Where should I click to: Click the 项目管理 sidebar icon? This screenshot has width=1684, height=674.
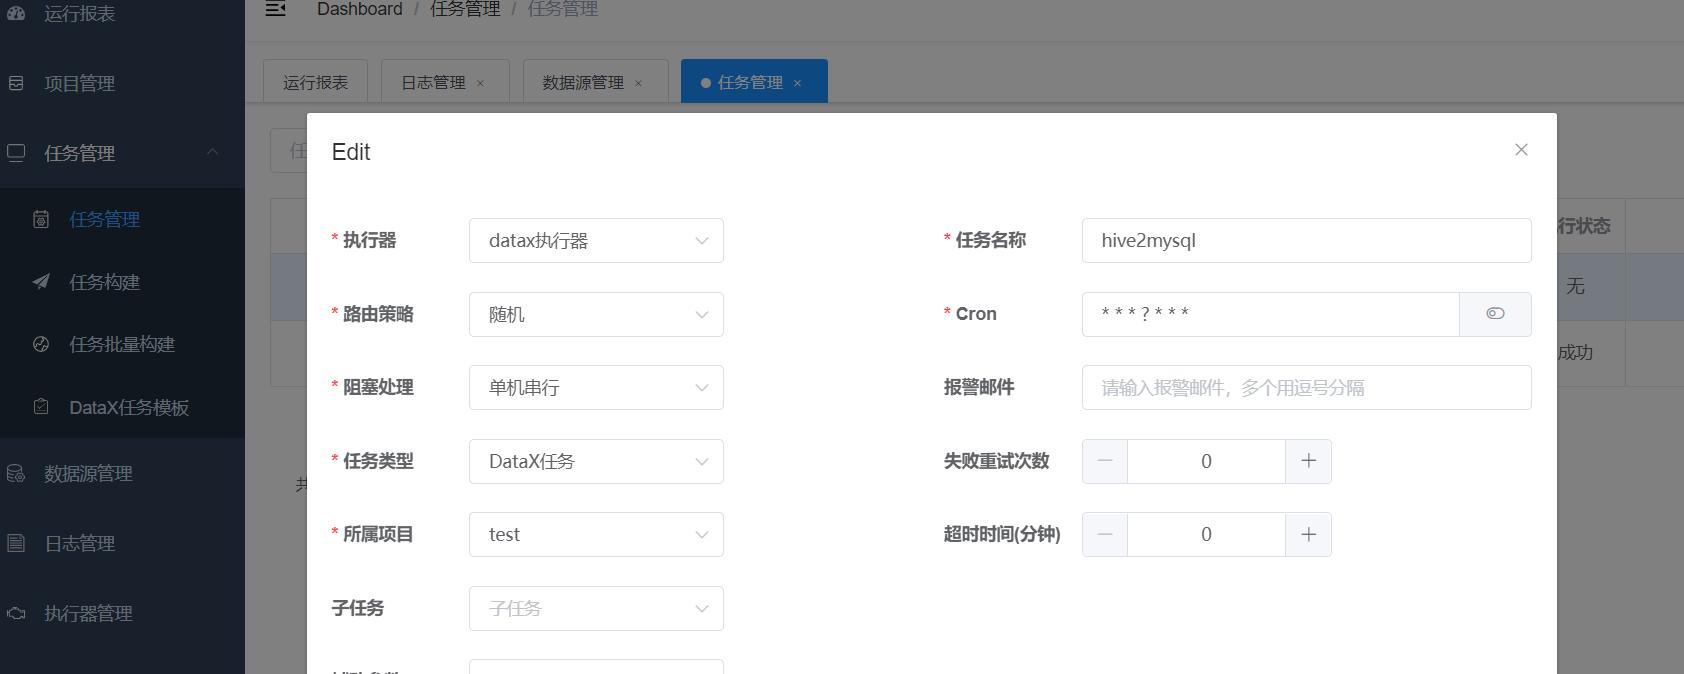pos(16,83)
